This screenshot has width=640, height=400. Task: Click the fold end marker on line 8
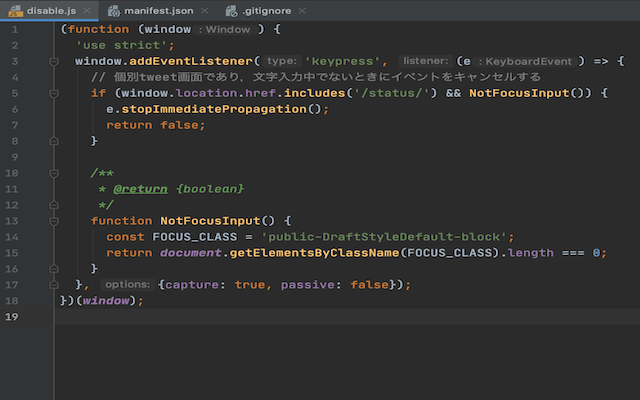click(x=54, y=141)
